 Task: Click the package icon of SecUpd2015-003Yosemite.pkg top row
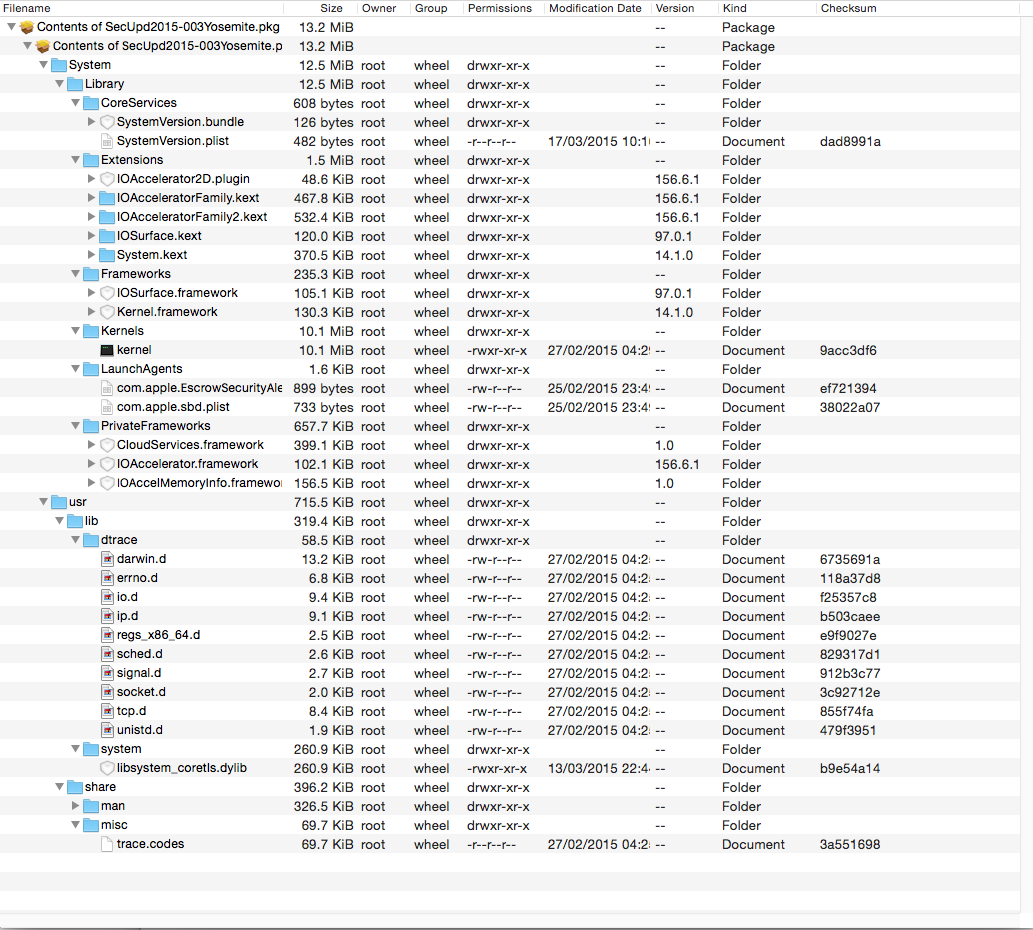tap(26, 27)
